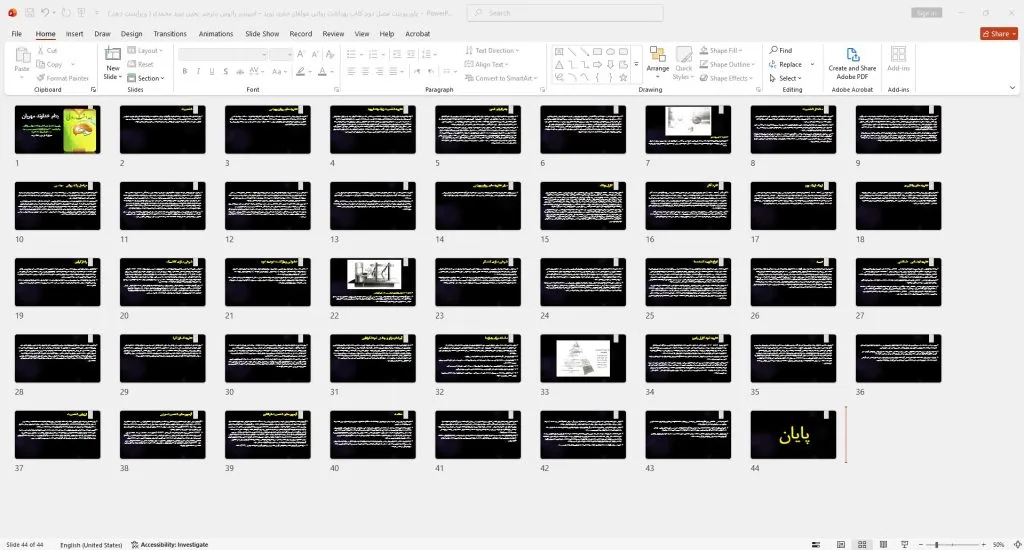Open the font size combo box
The width and height of the screenshot is (1024, 550).
point(281,54)
